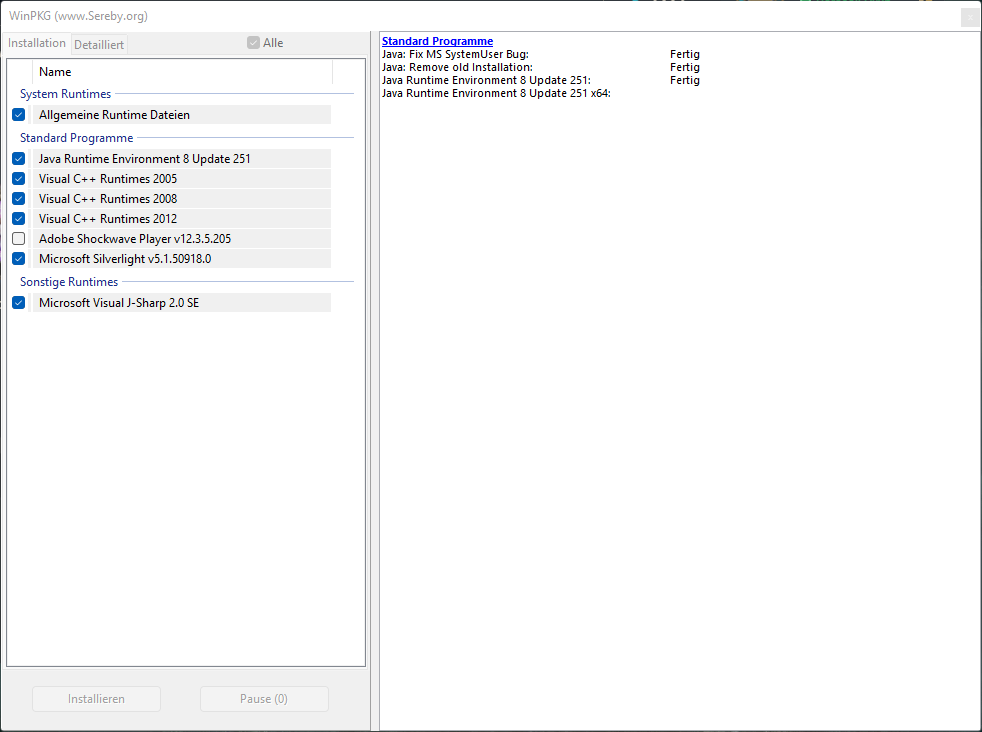Collapse the System Runtimes group header
Image resolution: width=982 pixels, height=732 pixels.
click(x=65, y=94)
